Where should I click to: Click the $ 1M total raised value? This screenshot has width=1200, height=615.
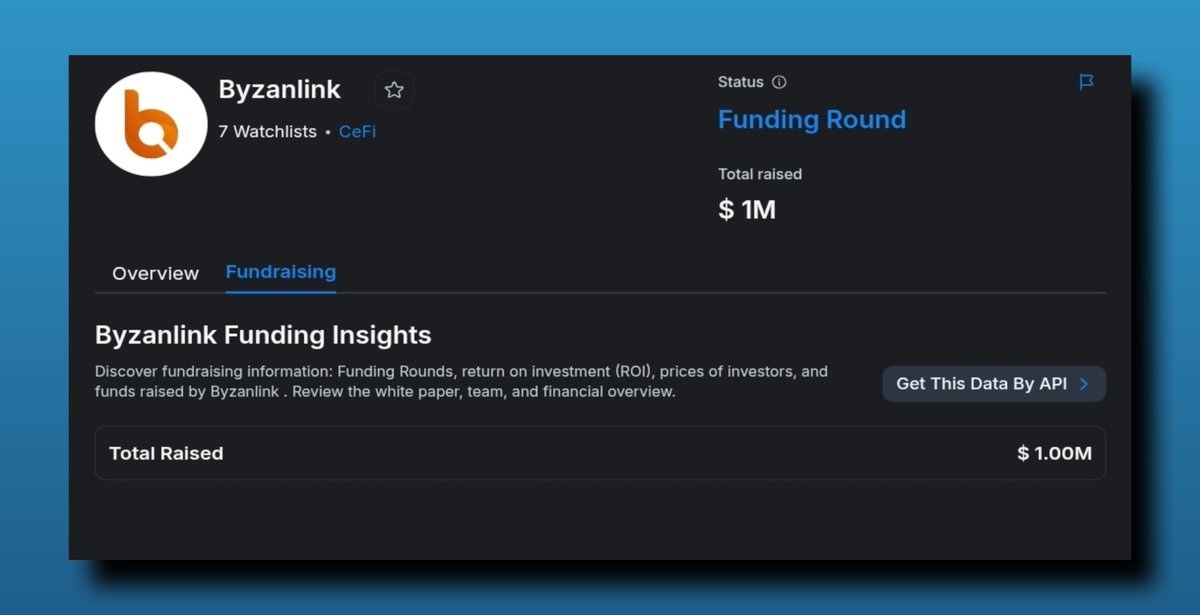747,210
